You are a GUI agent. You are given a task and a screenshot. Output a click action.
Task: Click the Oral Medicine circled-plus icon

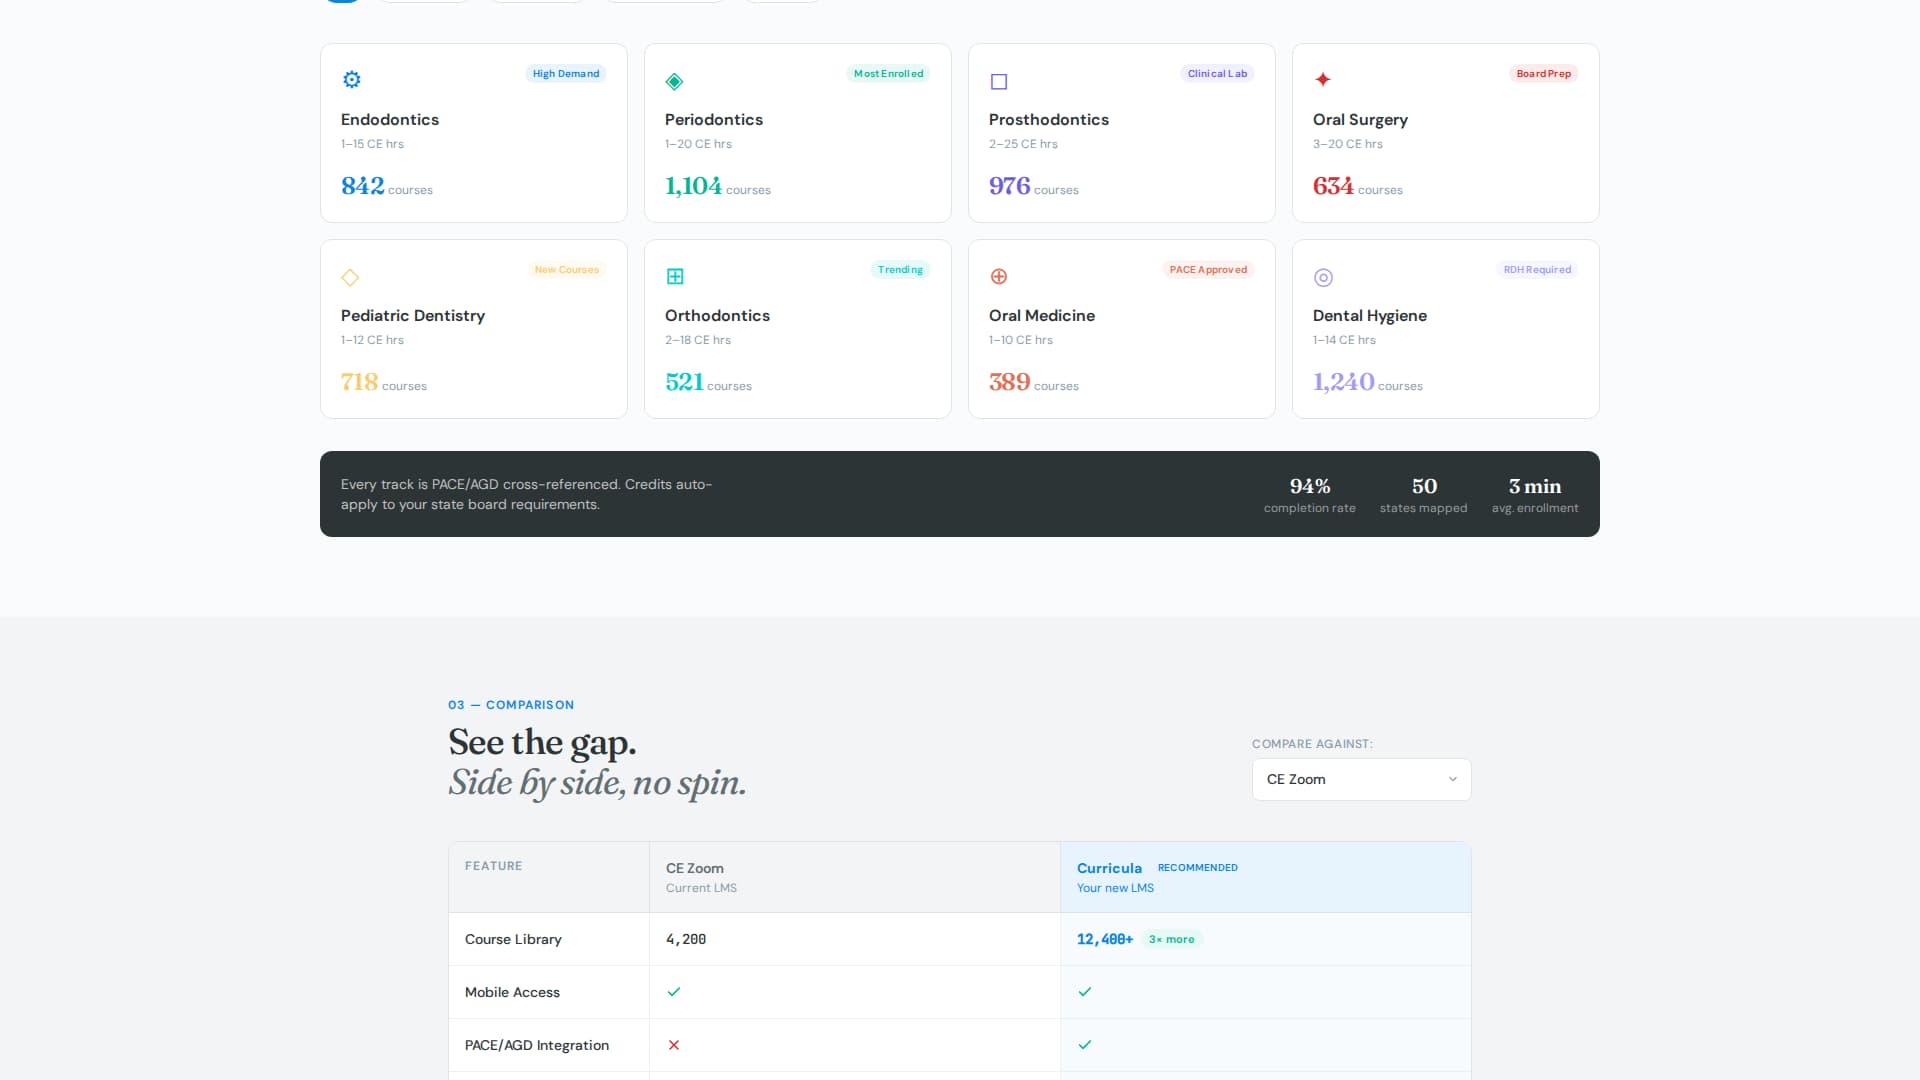coord(999,276)
